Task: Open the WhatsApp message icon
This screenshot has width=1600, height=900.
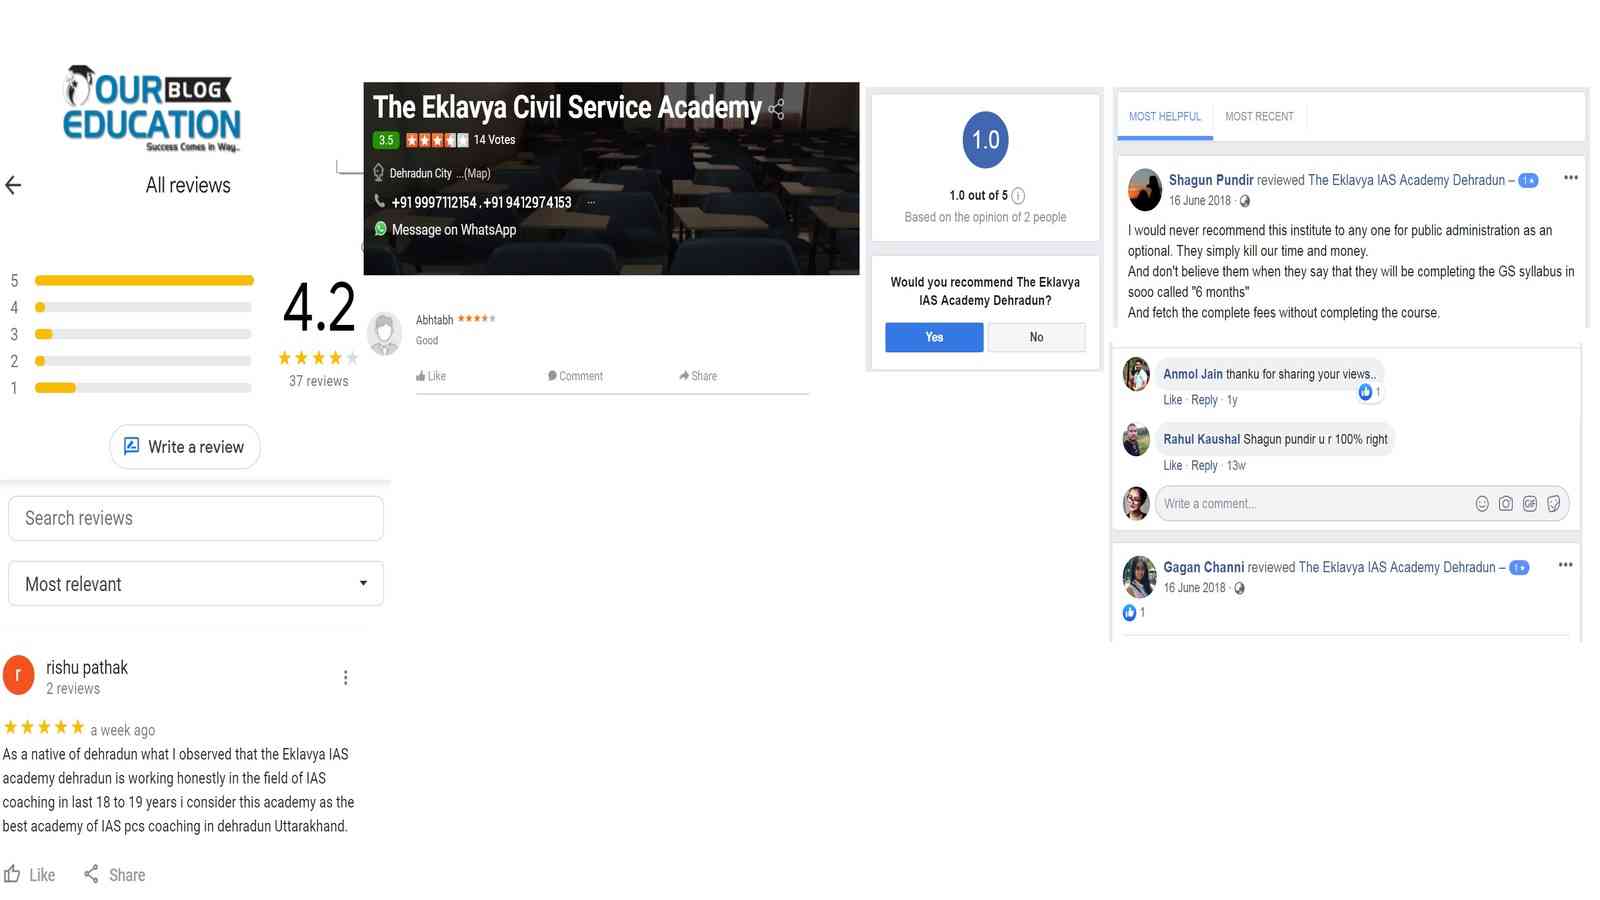Action: 380,229
